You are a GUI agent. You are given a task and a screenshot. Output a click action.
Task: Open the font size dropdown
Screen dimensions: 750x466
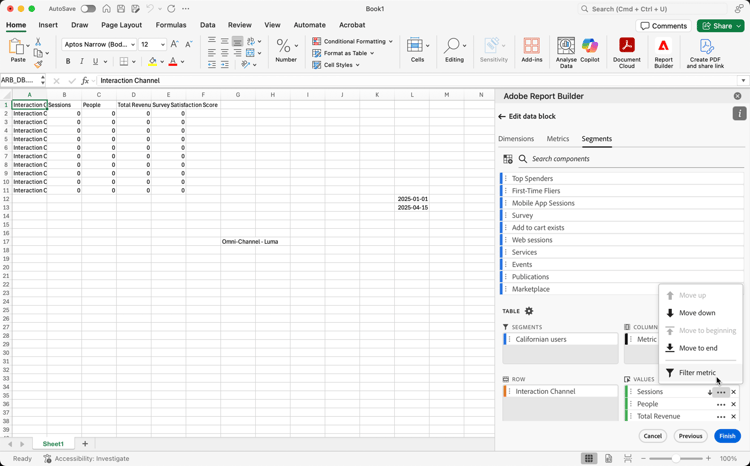pyautogui.click(x=163, y=44)
